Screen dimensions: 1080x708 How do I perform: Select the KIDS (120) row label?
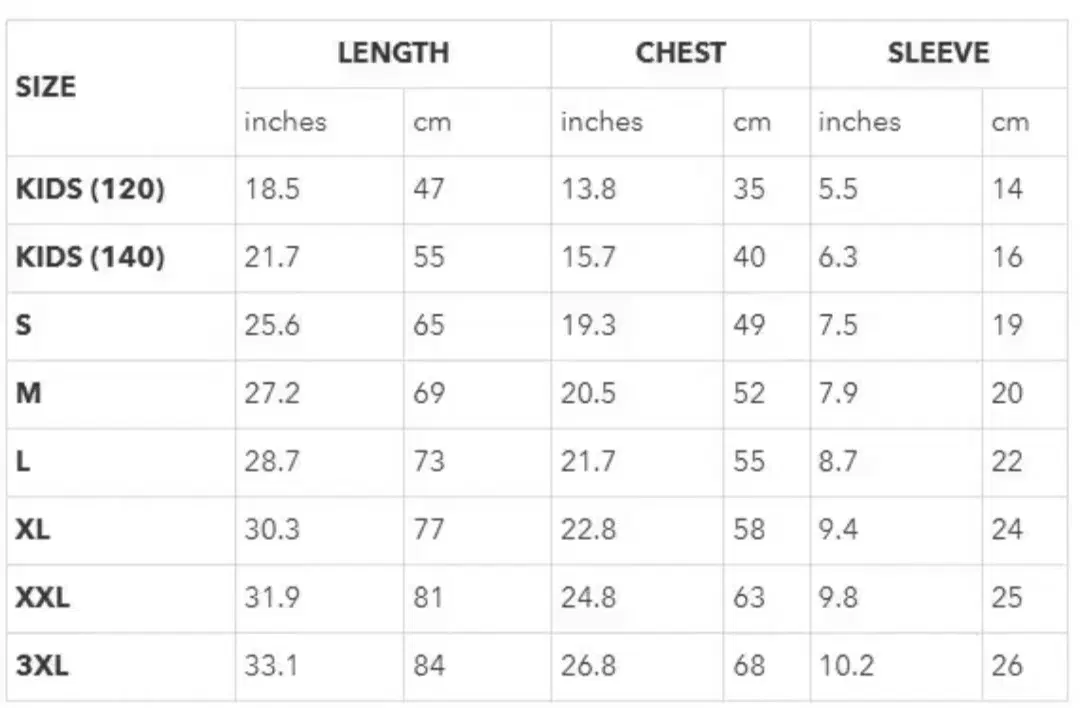coord(90,189)
